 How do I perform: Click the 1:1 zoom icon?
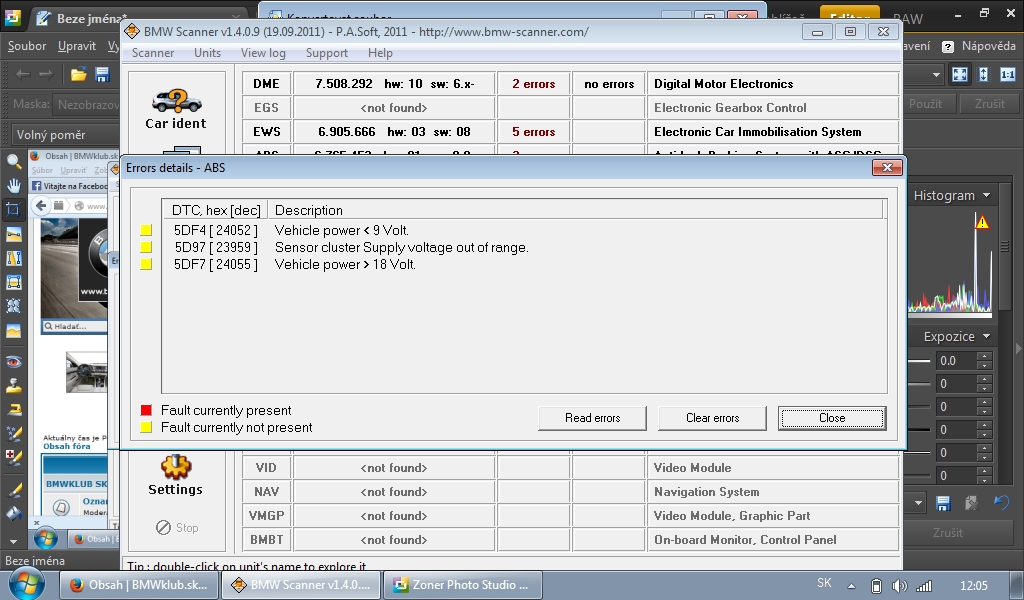coord(1007,75)
